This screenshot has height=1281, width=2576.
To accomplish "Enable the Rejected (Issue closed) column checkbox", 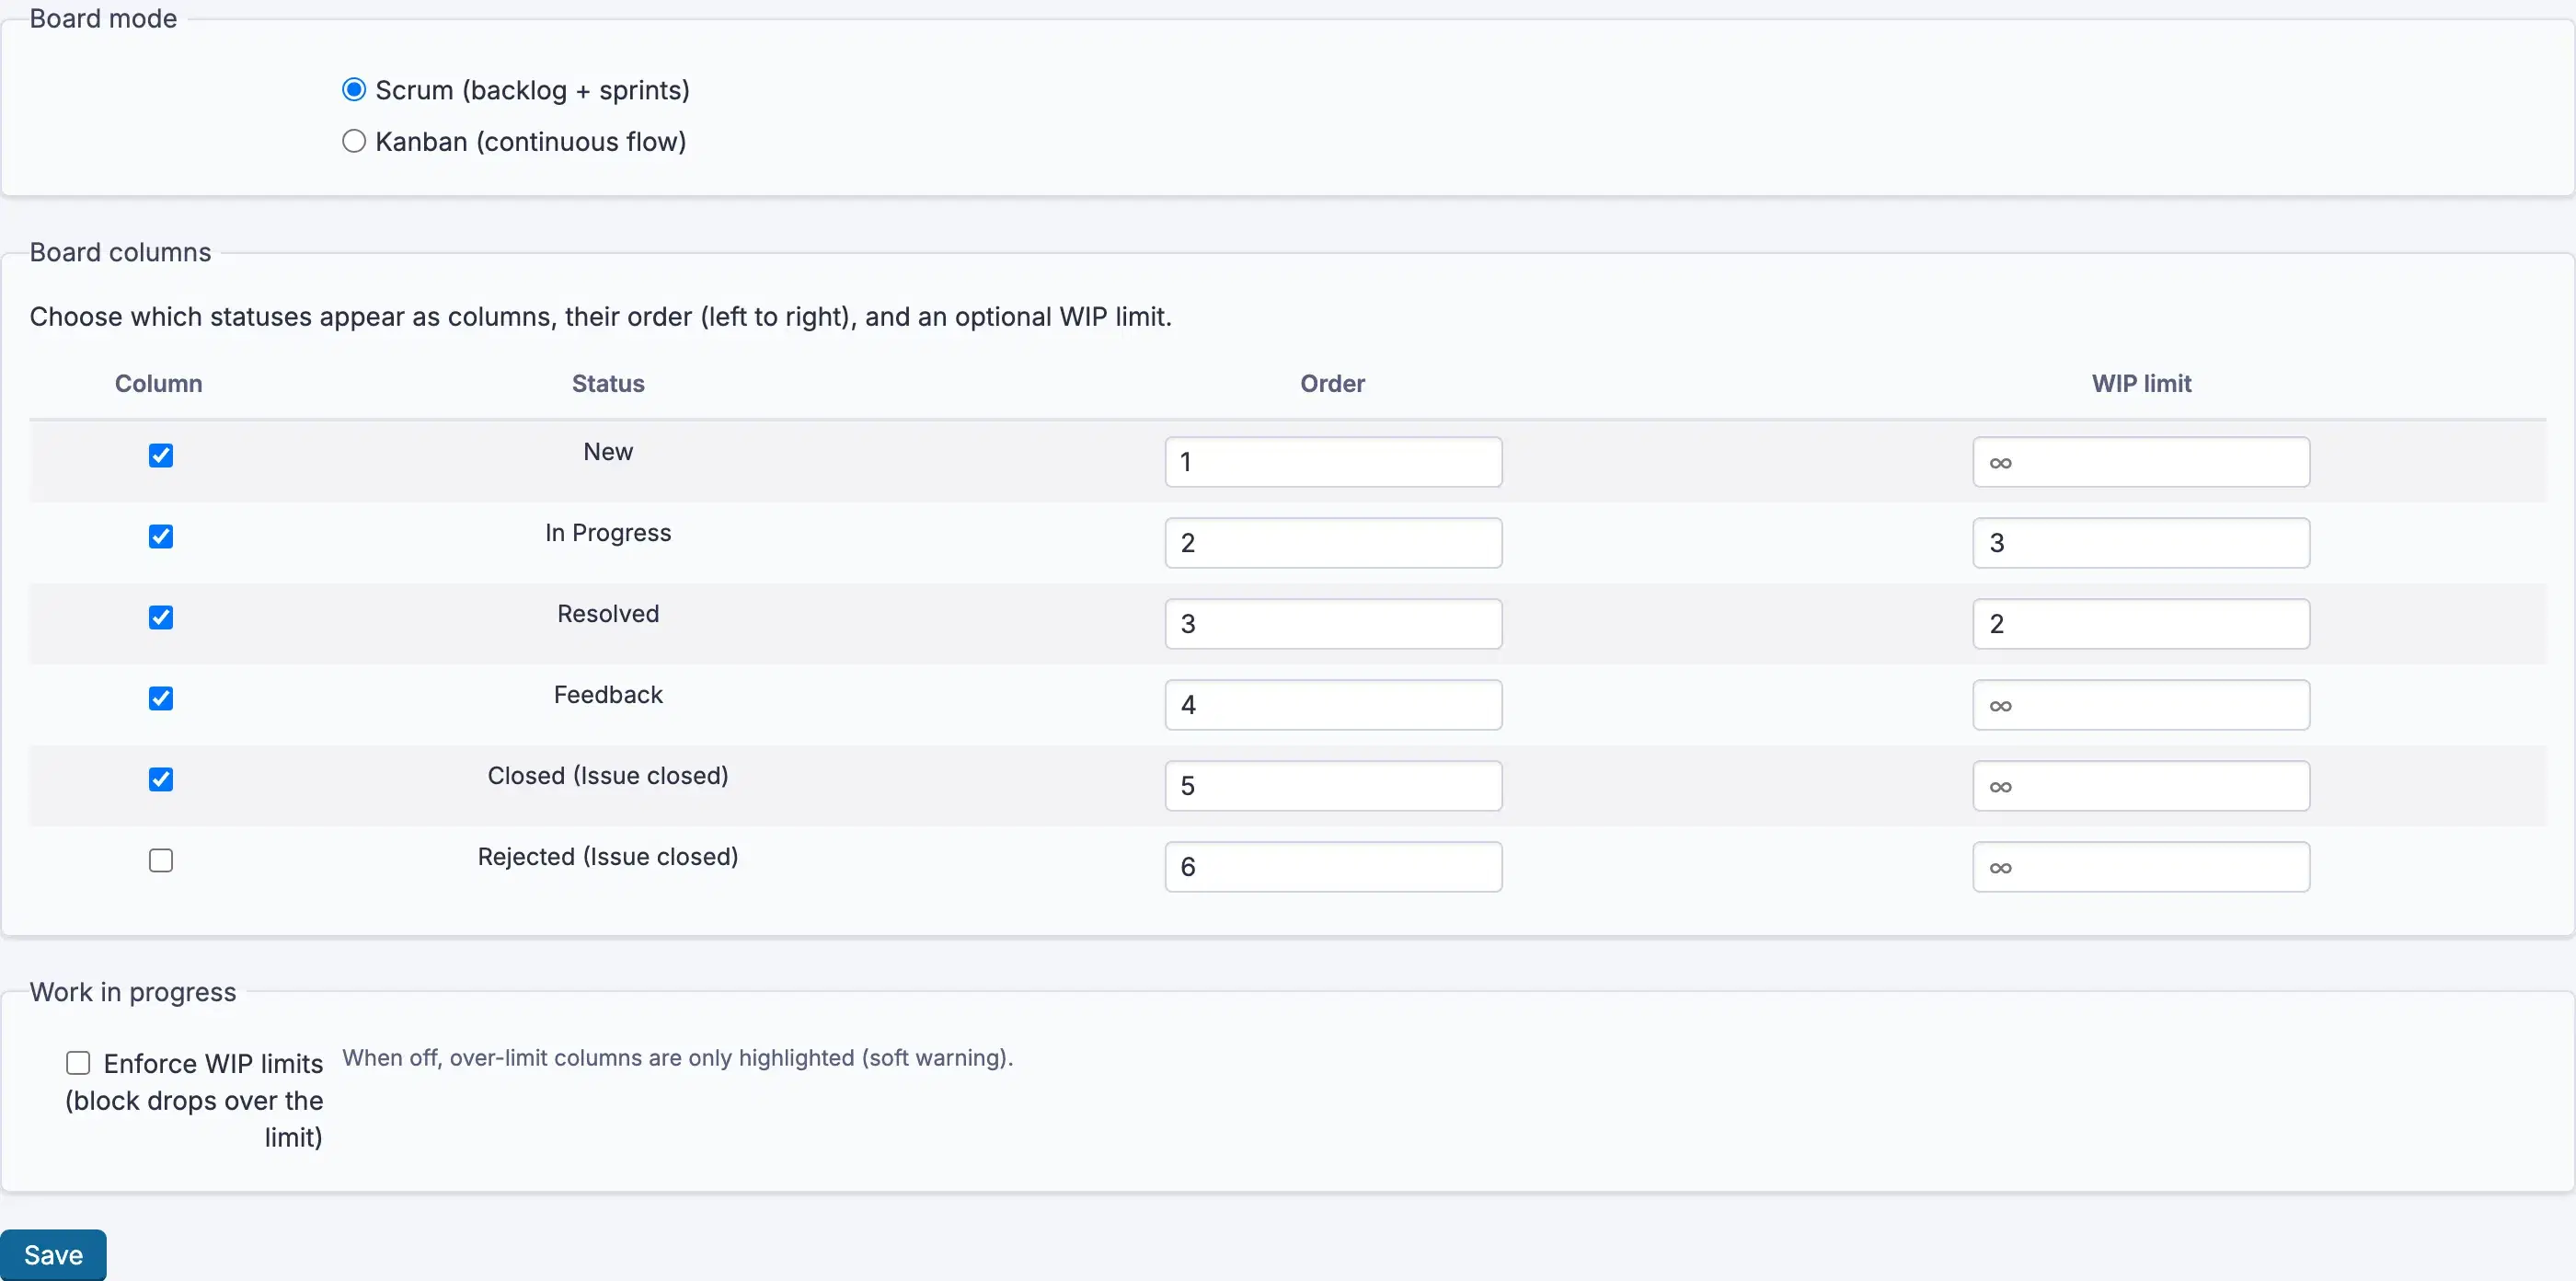I will pyautogui.click(x=161, y=861).
